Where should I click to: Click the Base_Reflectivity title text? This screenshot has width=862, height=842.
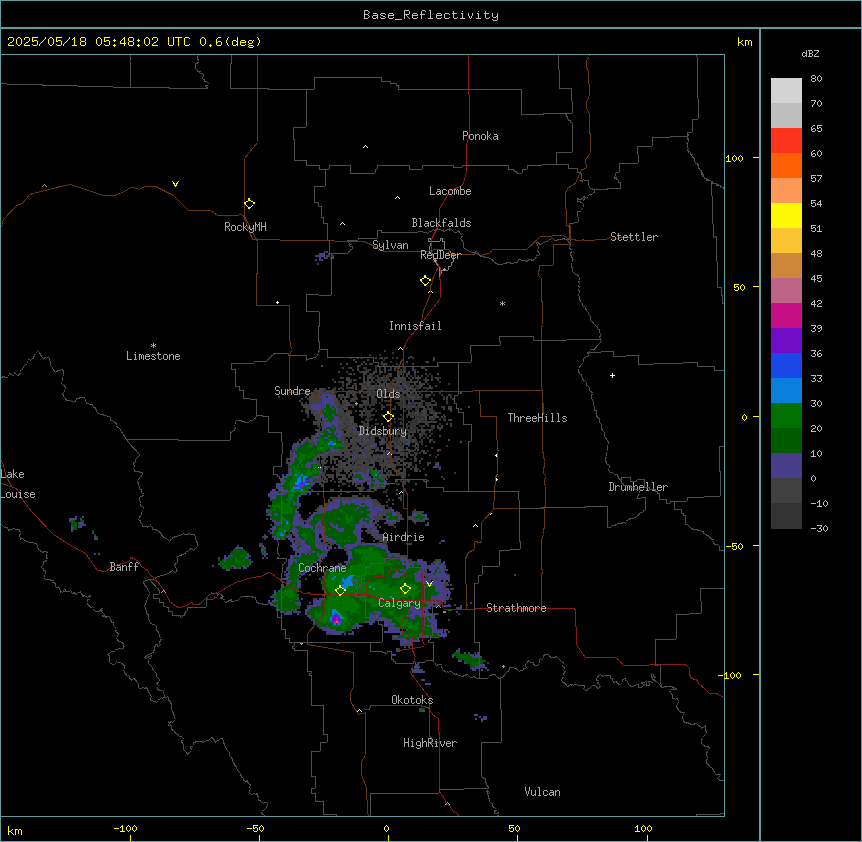pos(430,15)
